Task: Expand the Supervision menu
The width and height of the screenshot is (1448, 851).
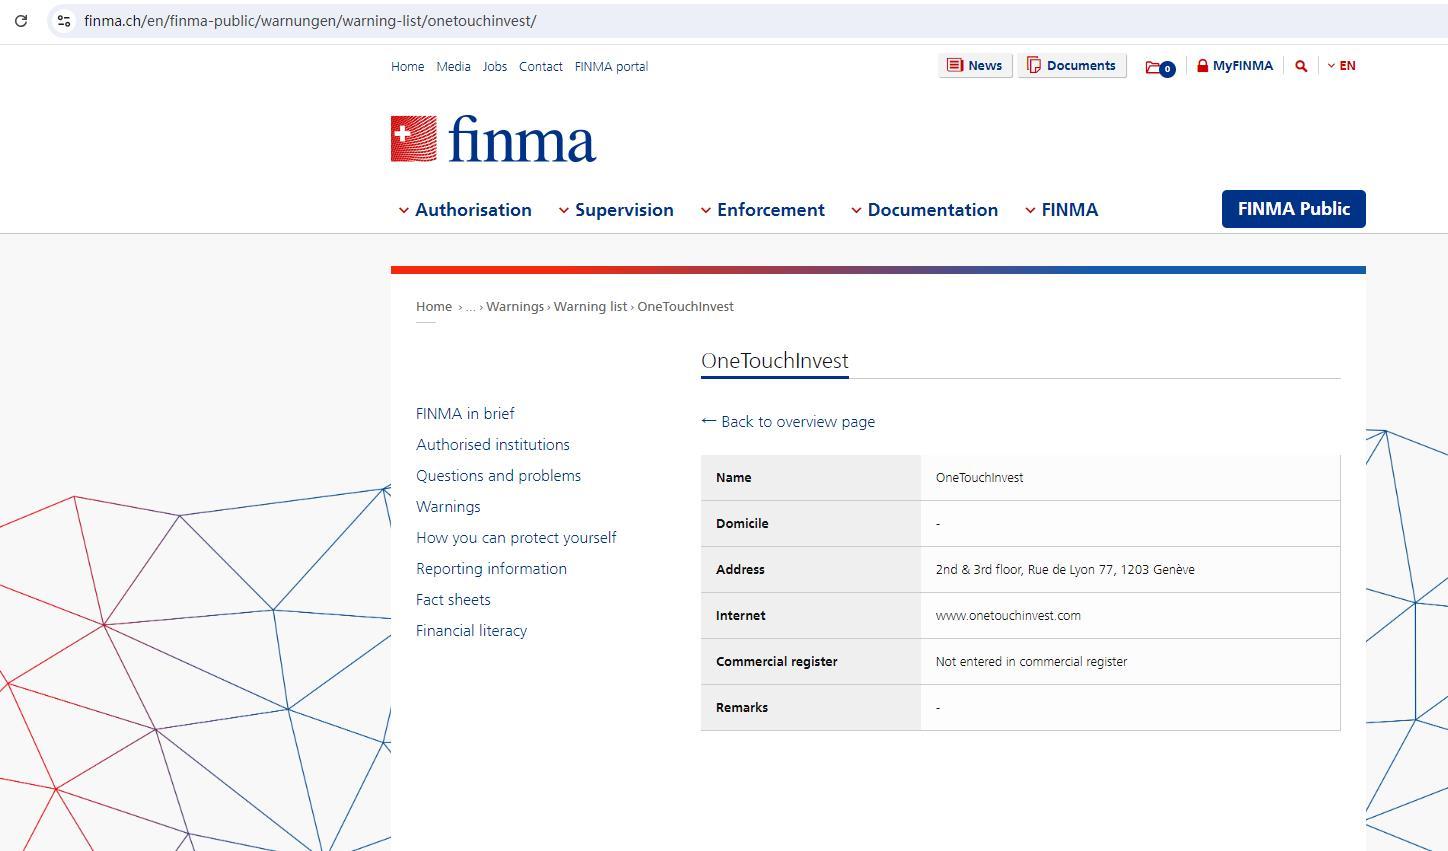Action: point(616,210)
